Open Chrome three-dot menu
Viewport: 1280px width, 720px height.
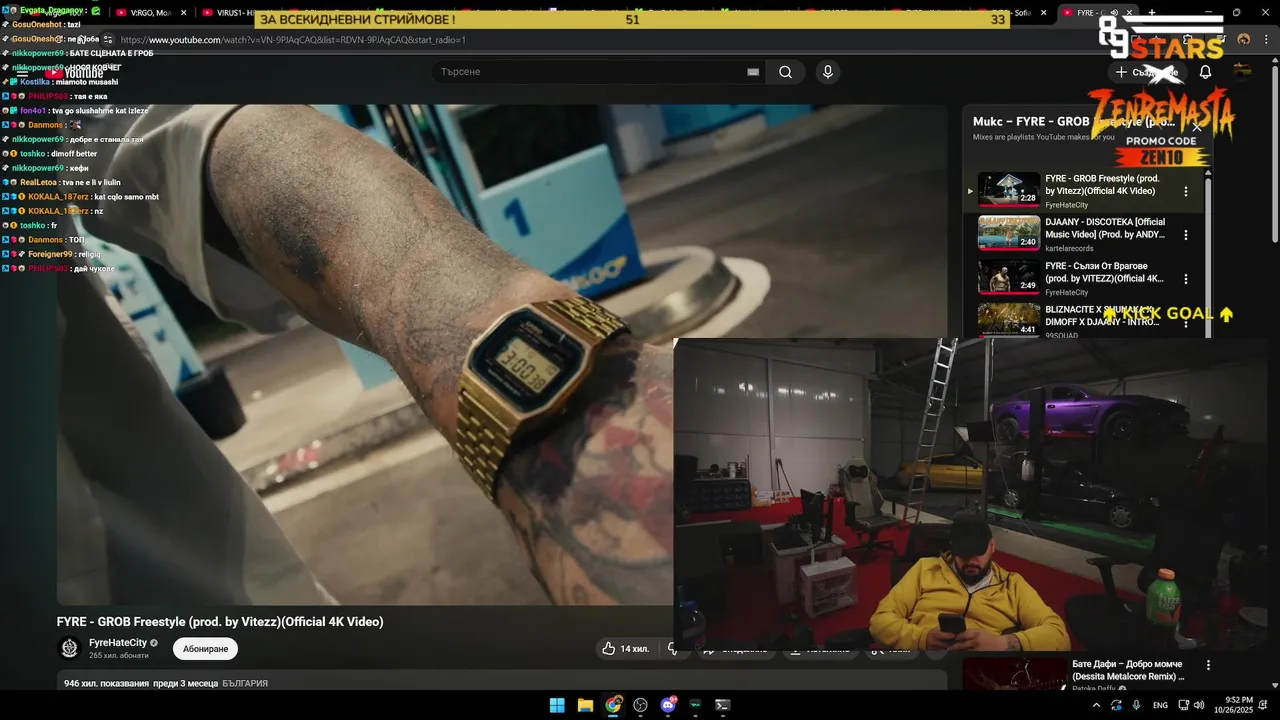pos(1266,40)
